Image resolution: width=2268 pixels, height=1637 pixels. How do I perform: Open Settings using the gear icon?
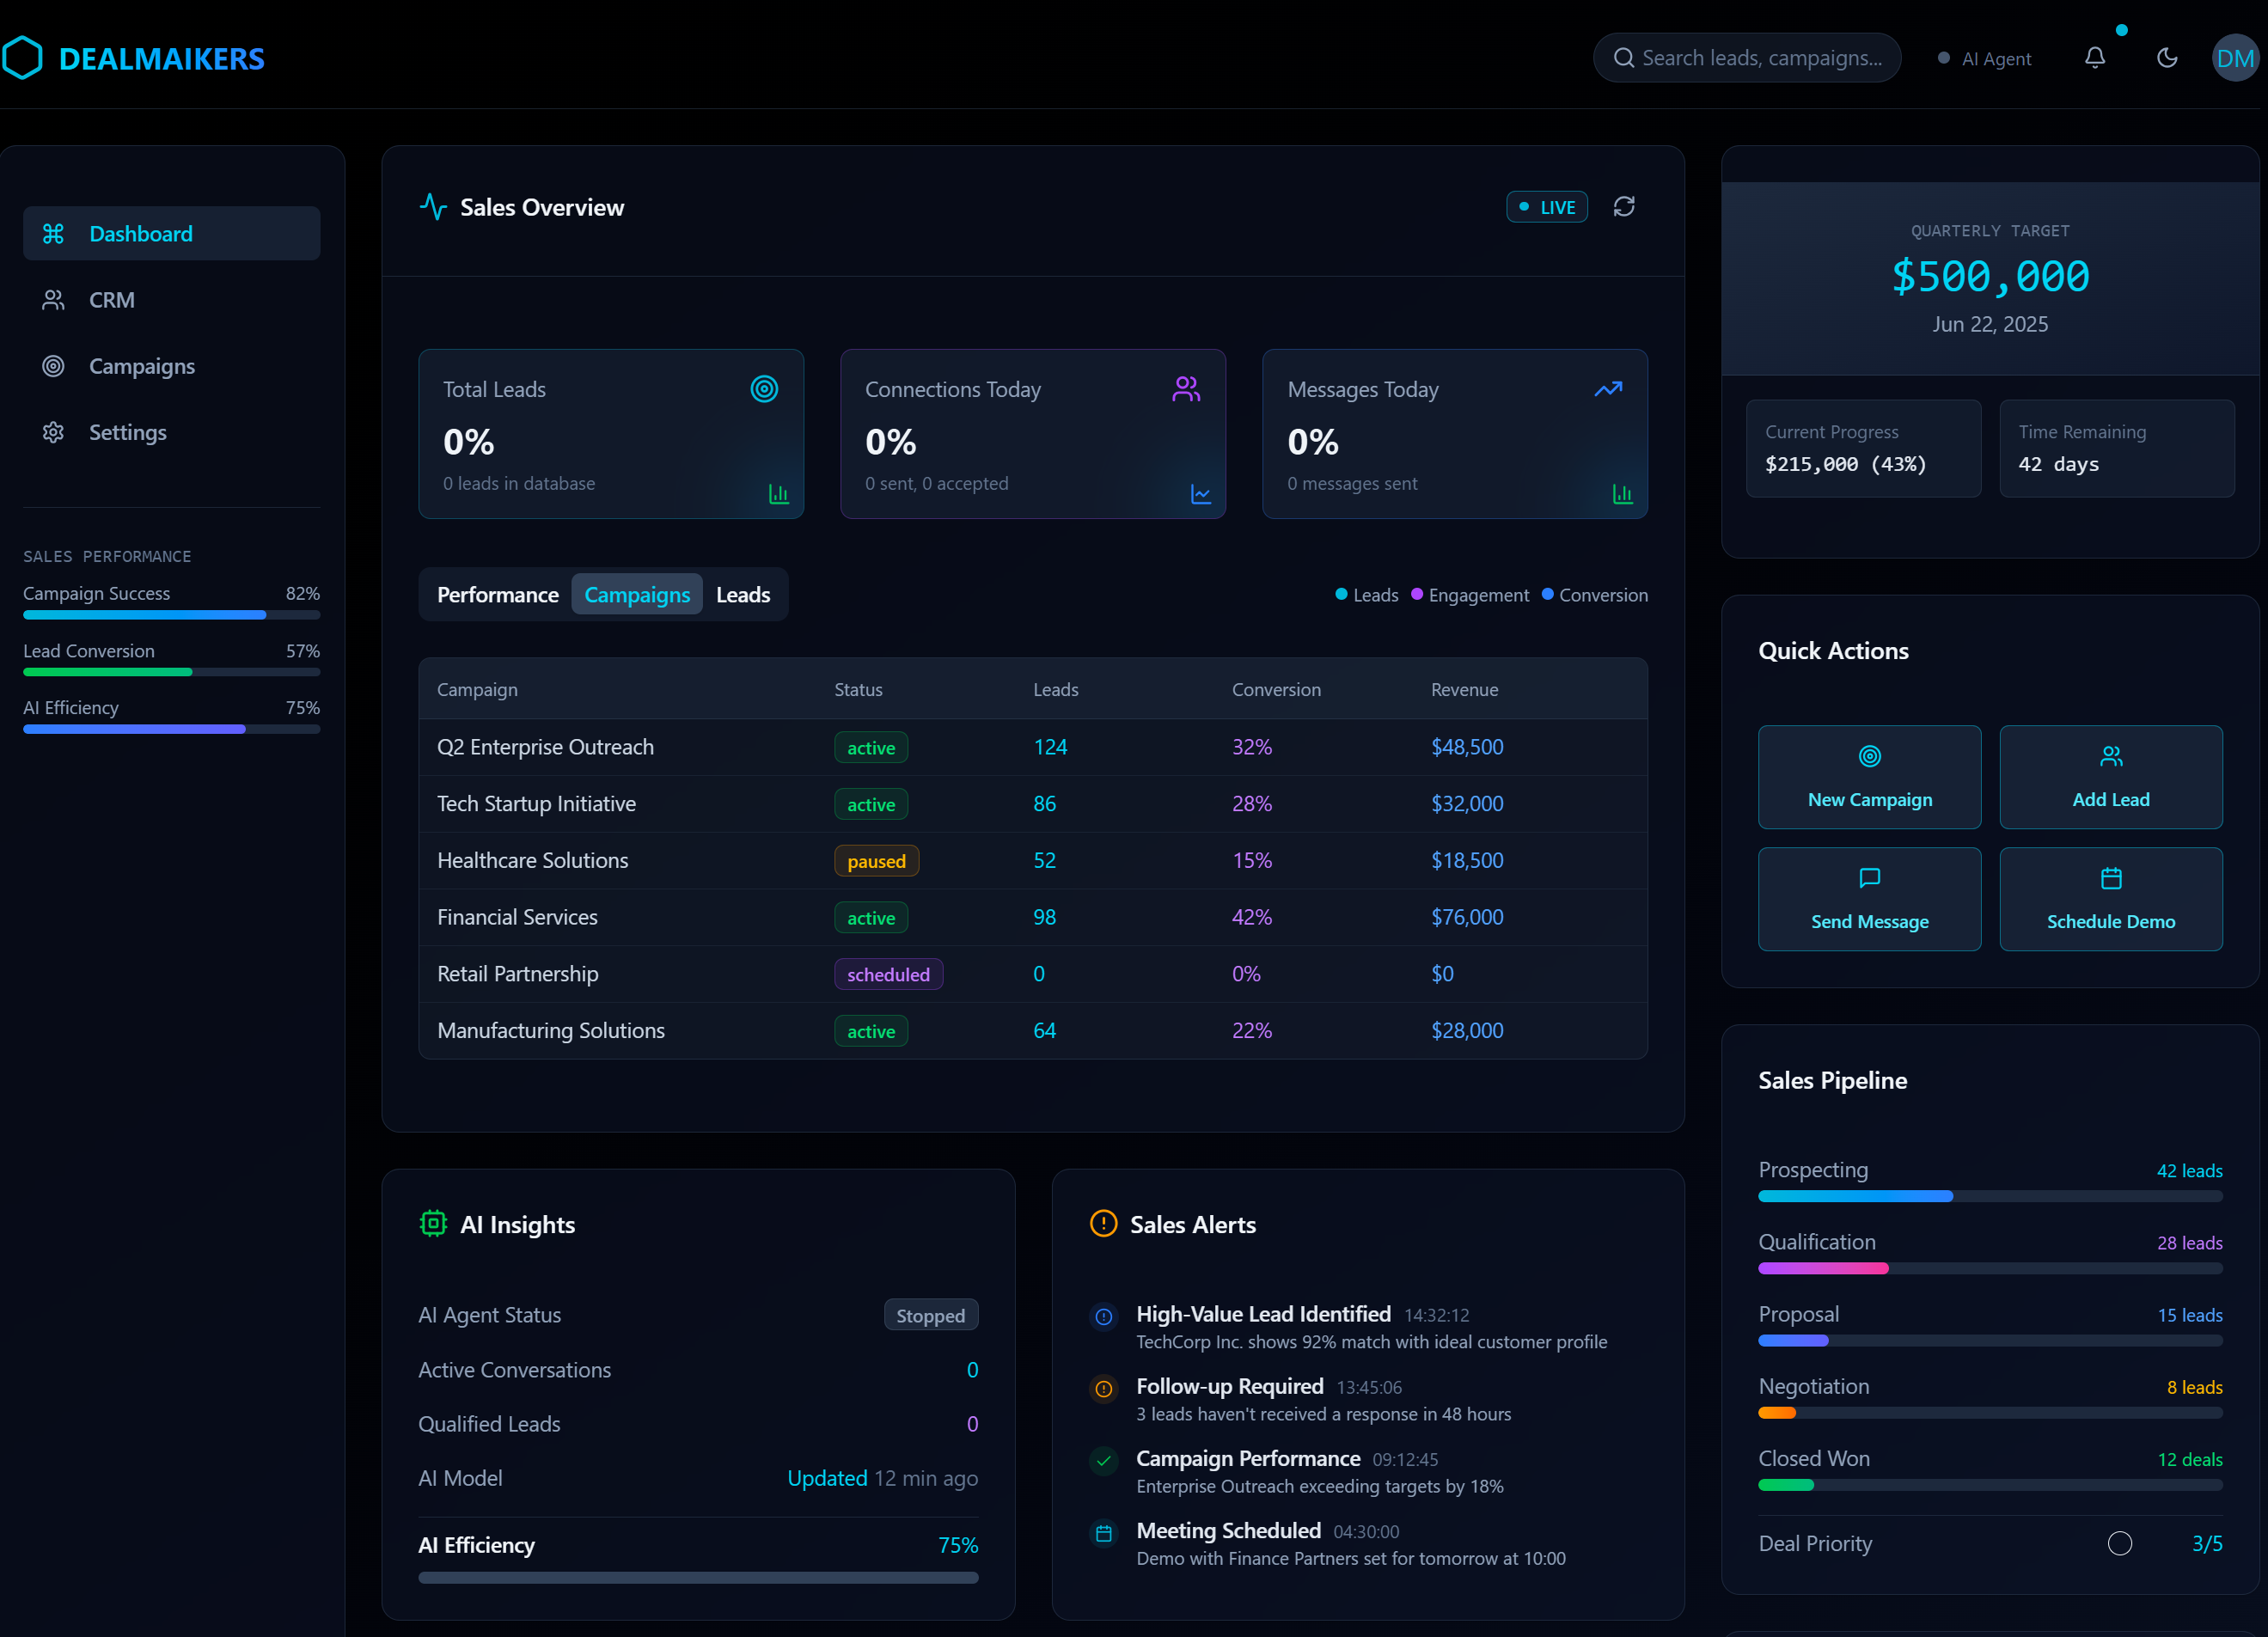coord(53,432)
